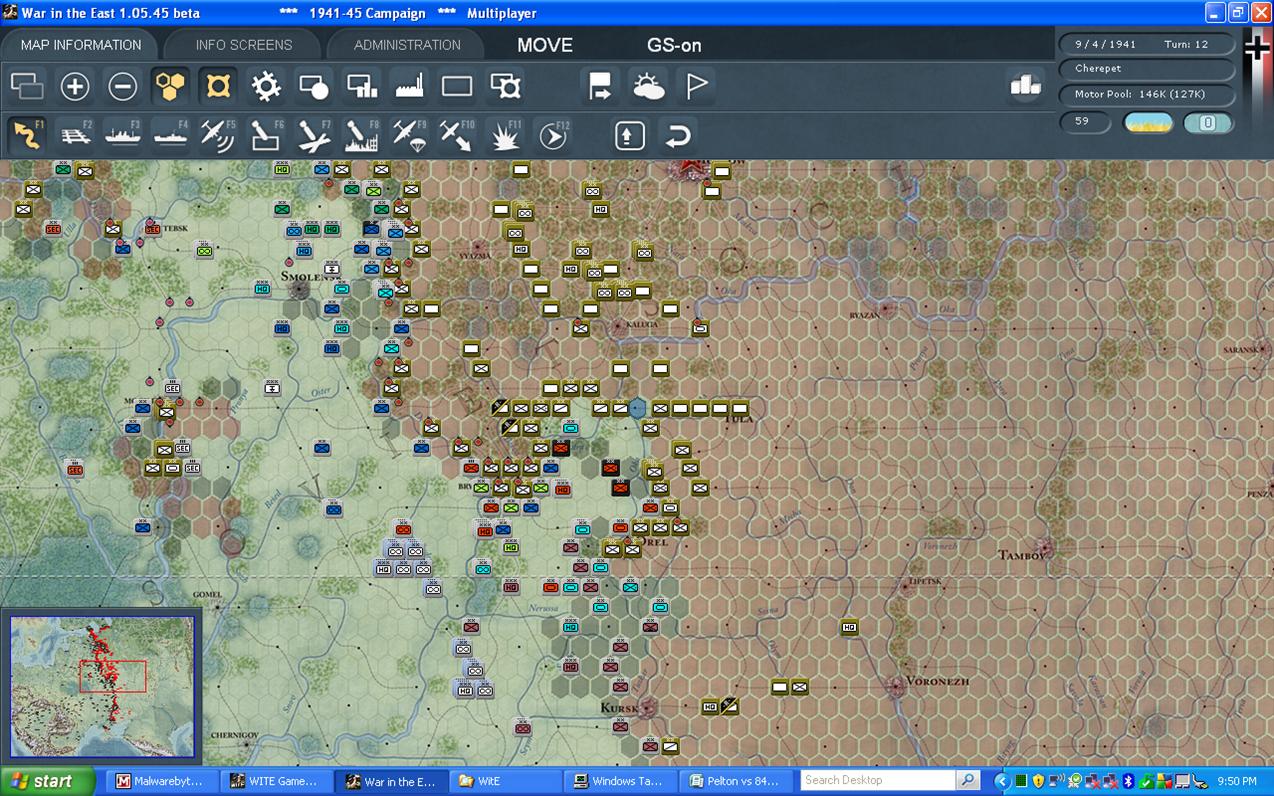Click the Kaluga city label on map

pyautogui.click(x=642, y=324)
